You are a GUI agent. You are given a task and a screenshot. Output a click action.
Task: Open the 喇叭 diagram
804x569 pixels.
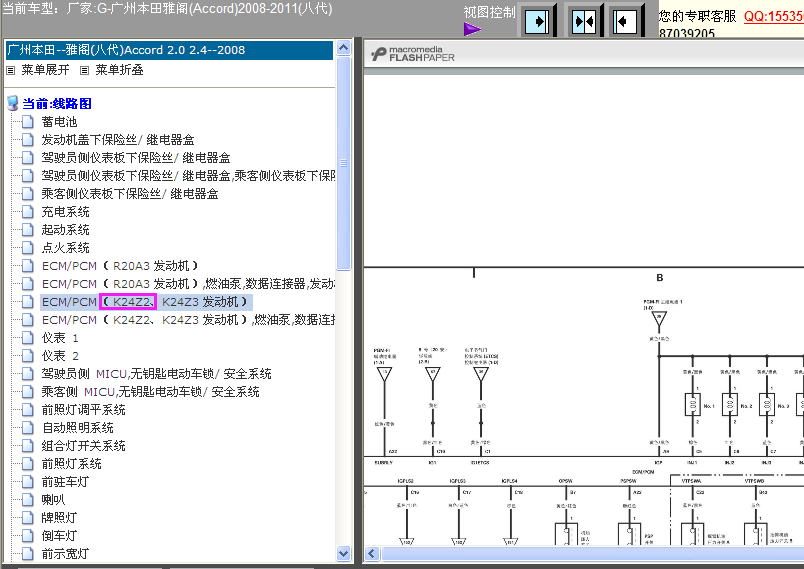click(x=53, y=499)
